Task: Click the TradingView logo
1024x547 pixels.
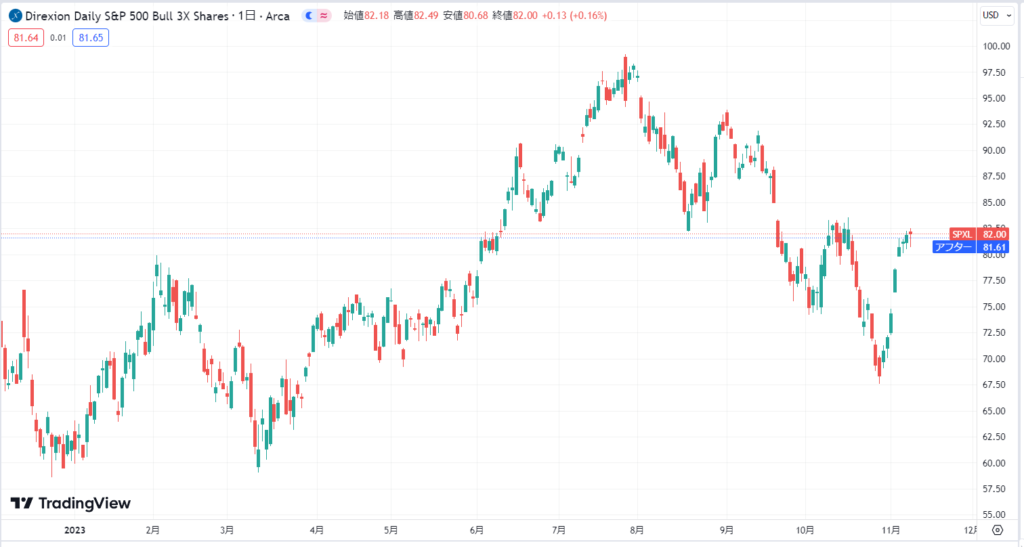Action: [x=71, y=503]
